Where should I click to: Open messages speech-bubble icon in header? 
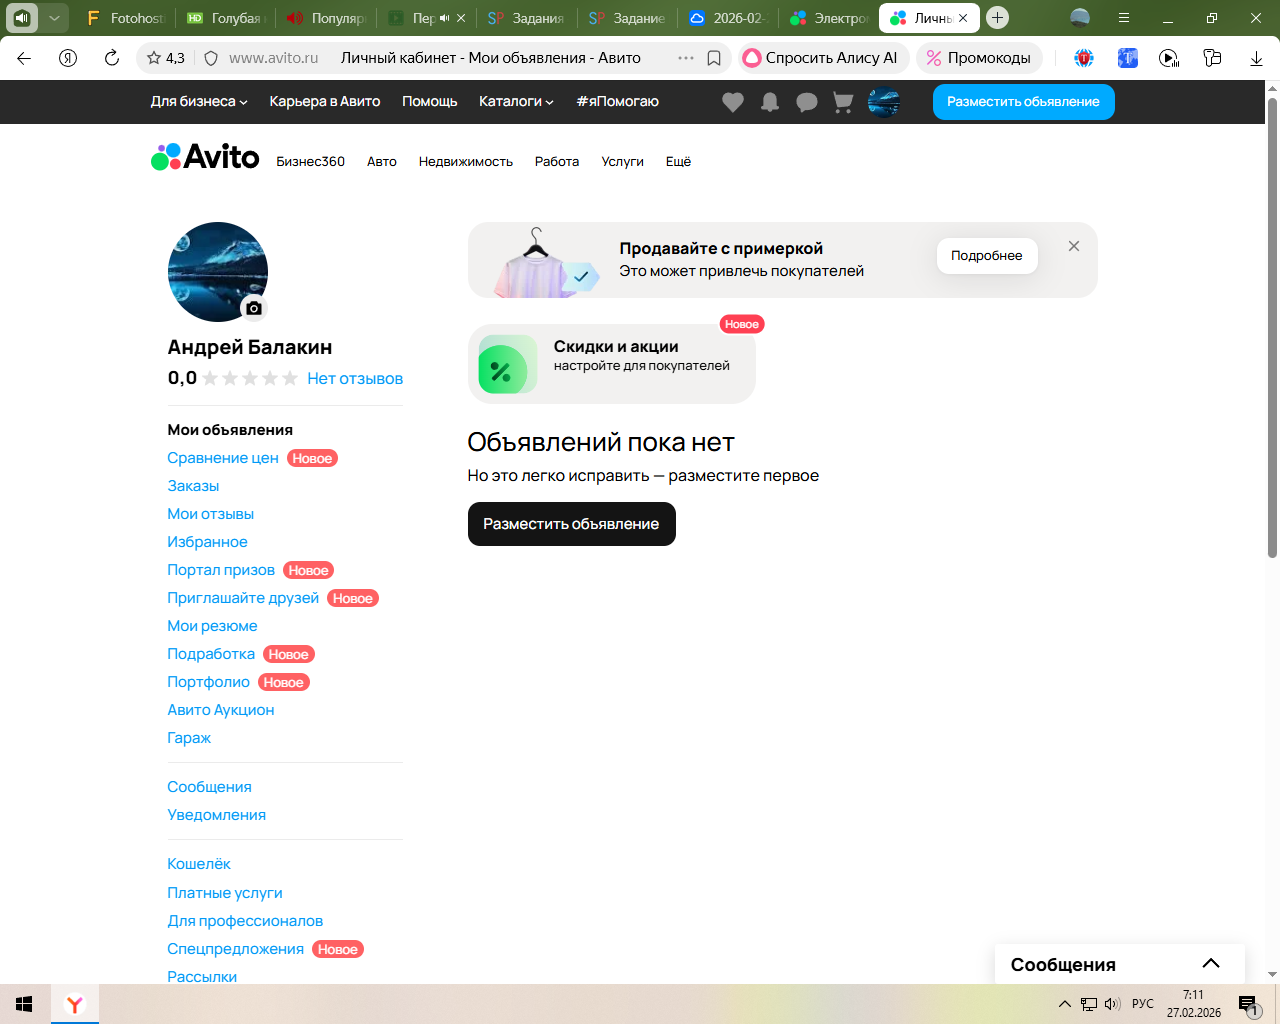[807, 102]
